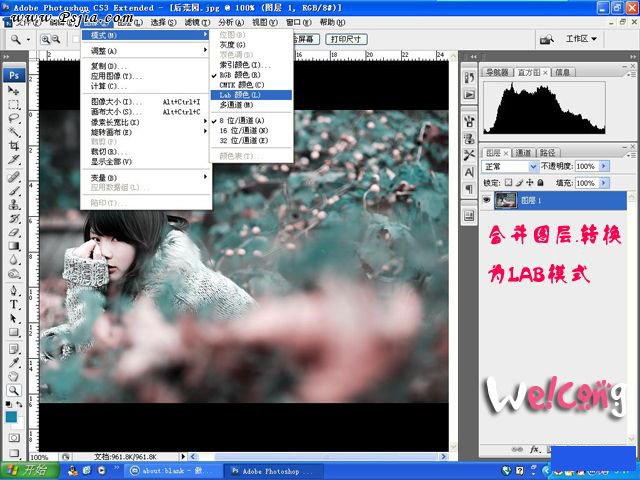This screenshot has width=640, height=480.
Task: Select 灰度 grayscale mode
Action: point(251,44)
